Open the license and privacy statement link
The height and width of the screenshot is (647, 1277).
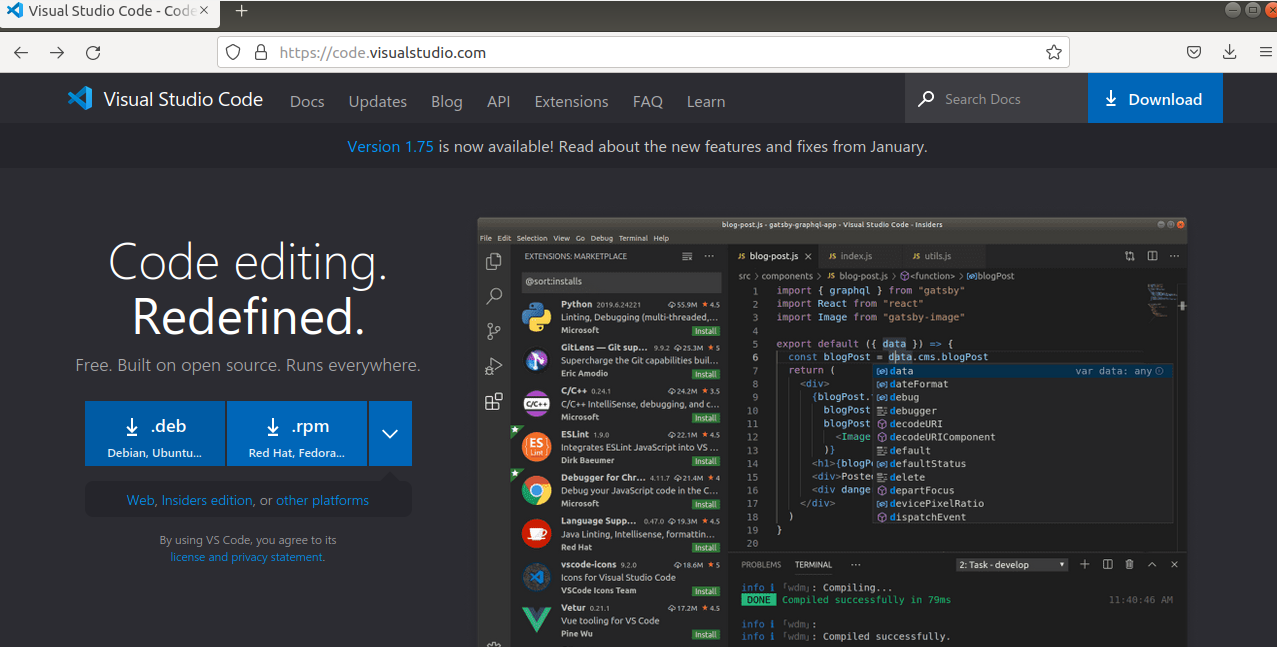[247, 557]
